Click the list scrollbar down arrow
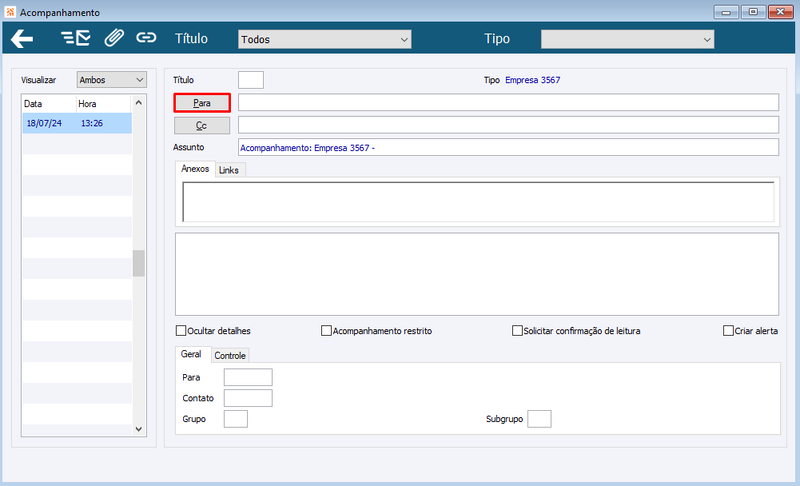Image resolution: width=800 pixels, height=486 pixels. pyautogui.click(x=139, y=429)
